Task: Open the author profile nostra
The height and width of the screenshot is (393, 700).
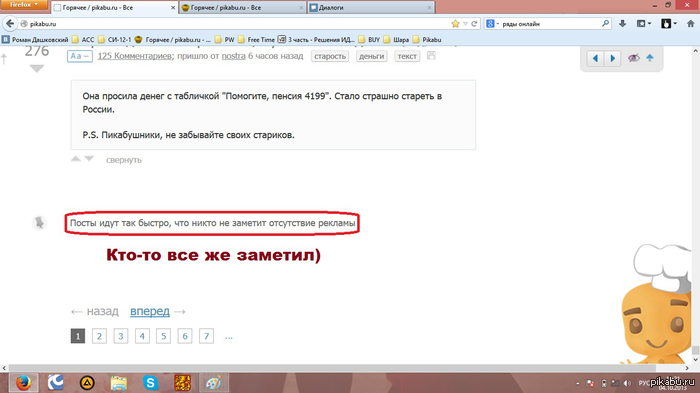Action: coord(233,56)
